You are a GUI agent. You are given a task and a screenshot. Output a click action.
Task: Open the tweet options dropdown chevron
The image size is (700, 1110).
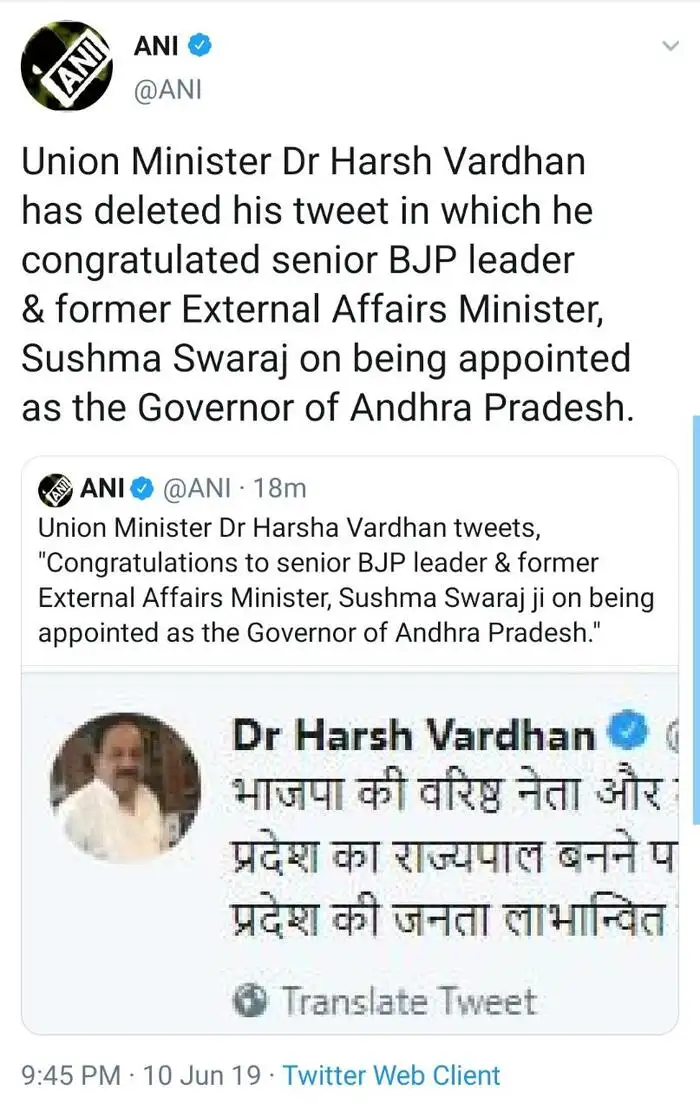click(669, 47)
